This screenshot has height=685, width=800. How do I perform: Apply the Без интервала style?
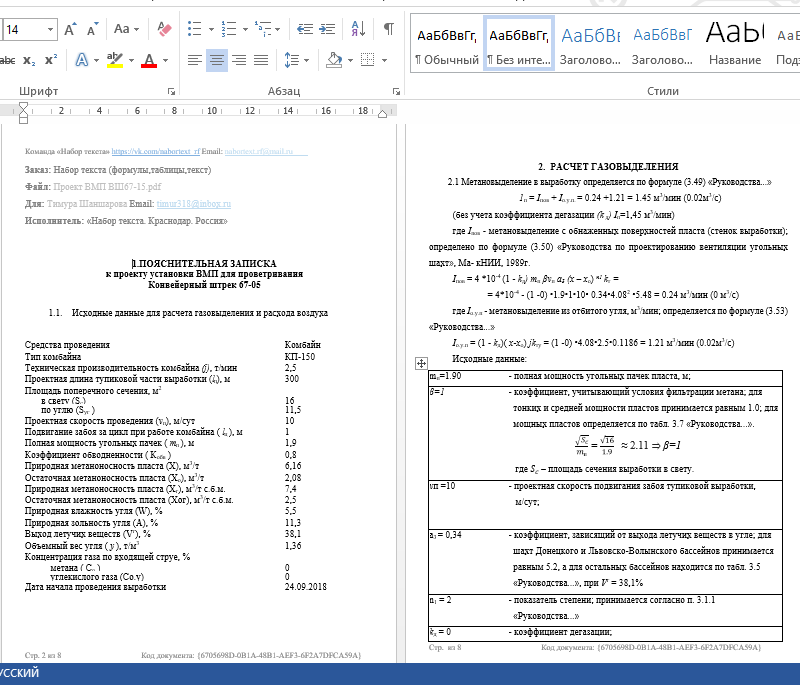coord(519,45)
